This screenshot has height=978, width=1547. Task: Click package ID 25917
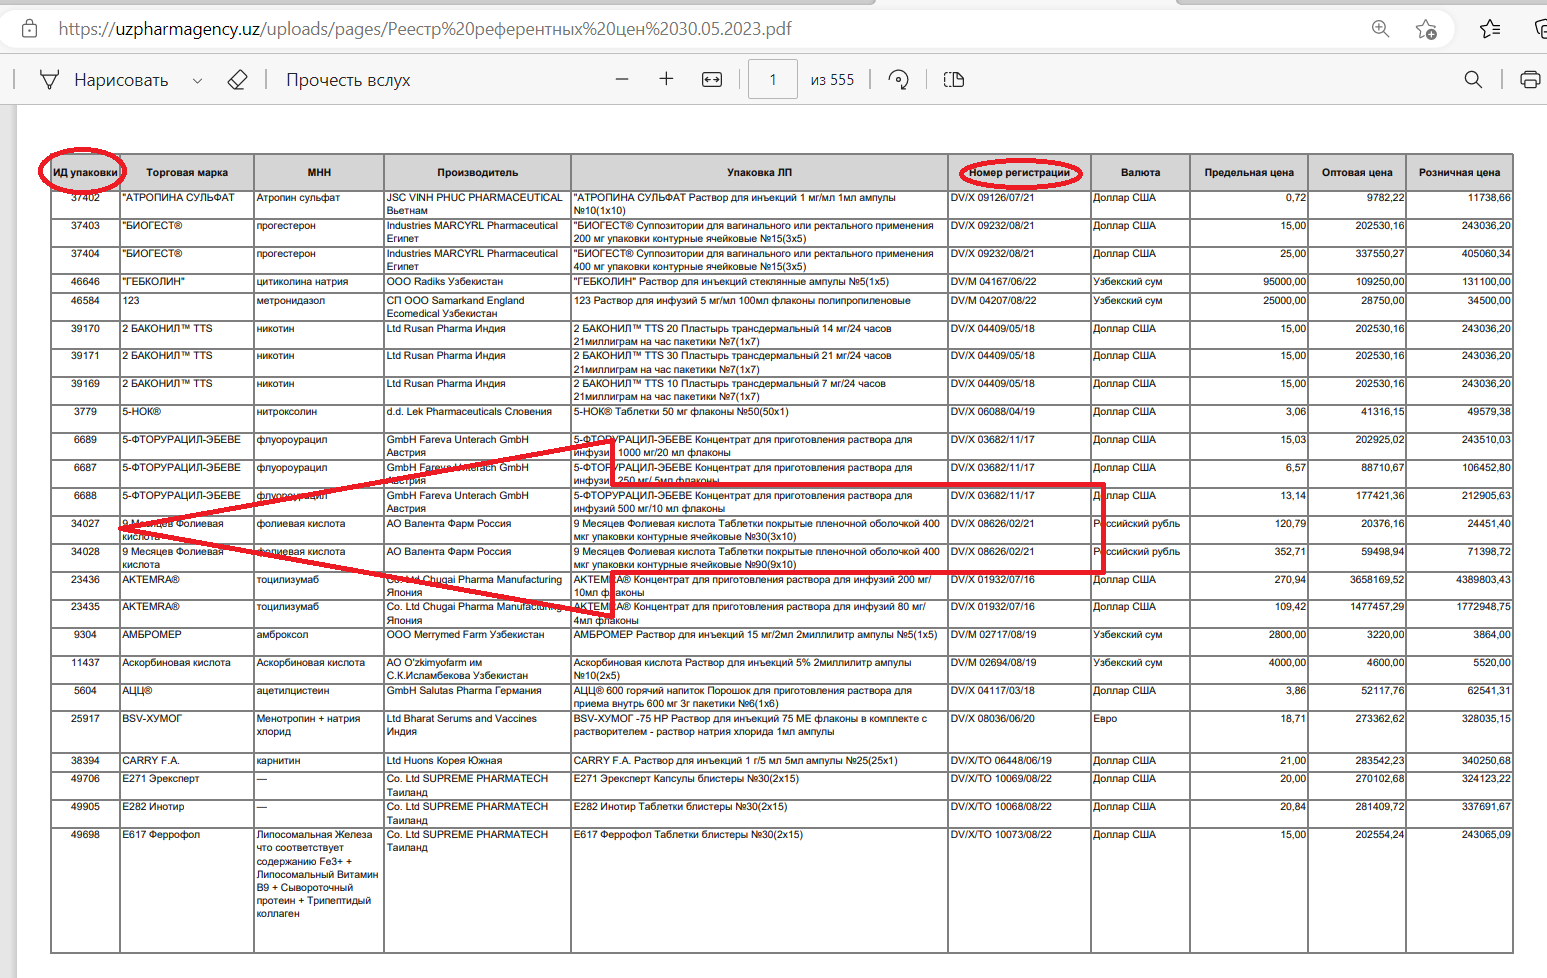(85, 719)
